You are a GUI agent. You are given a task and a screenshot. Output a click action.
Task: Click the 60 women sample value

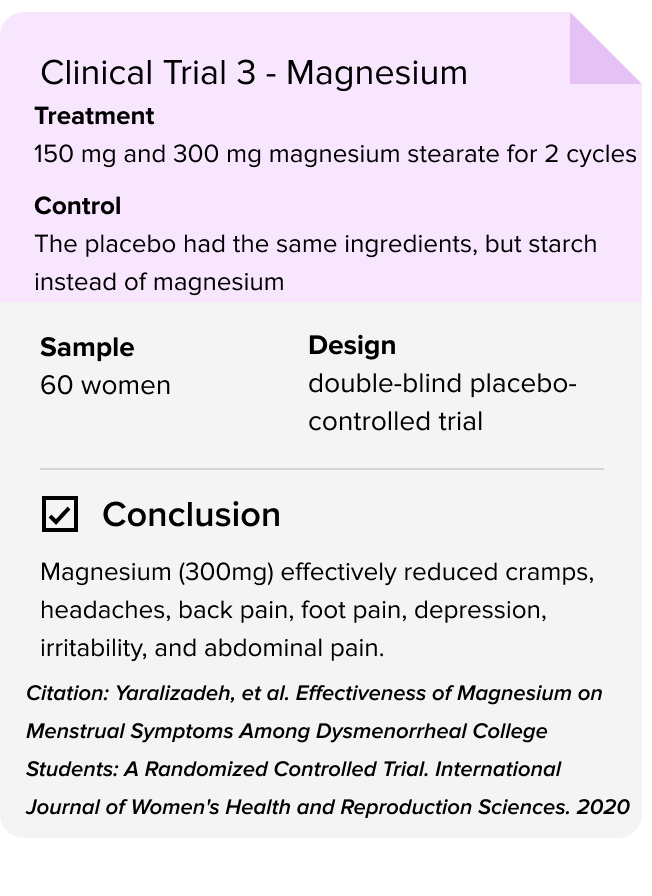tap(105, 385)
